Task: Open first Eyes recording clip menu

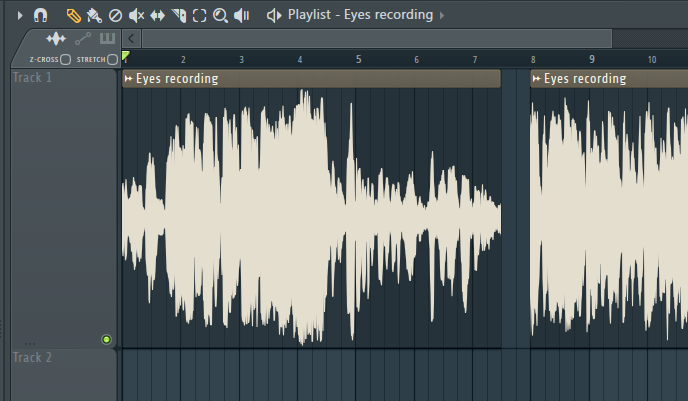Action: pos(129,79)
